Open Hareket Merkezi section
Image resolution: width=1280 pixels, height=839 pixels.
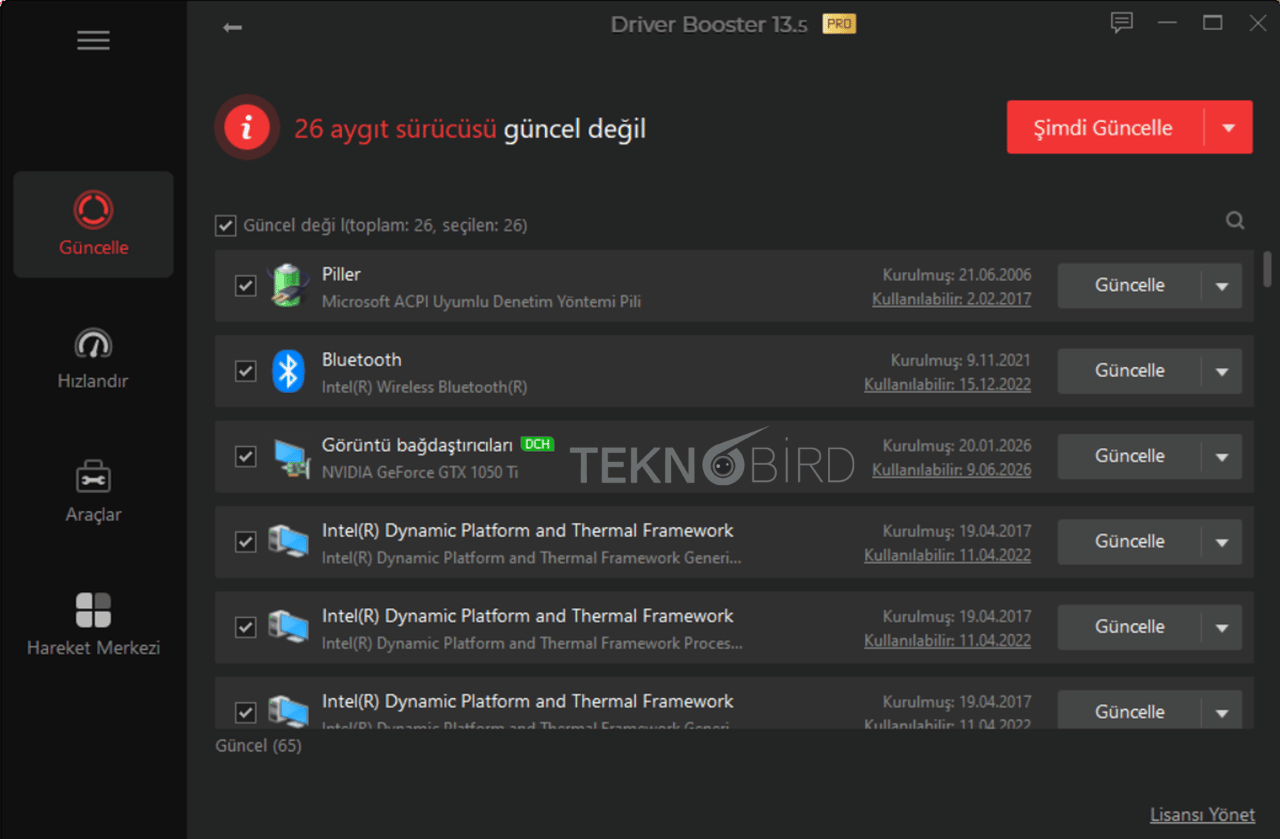point(93,624)
